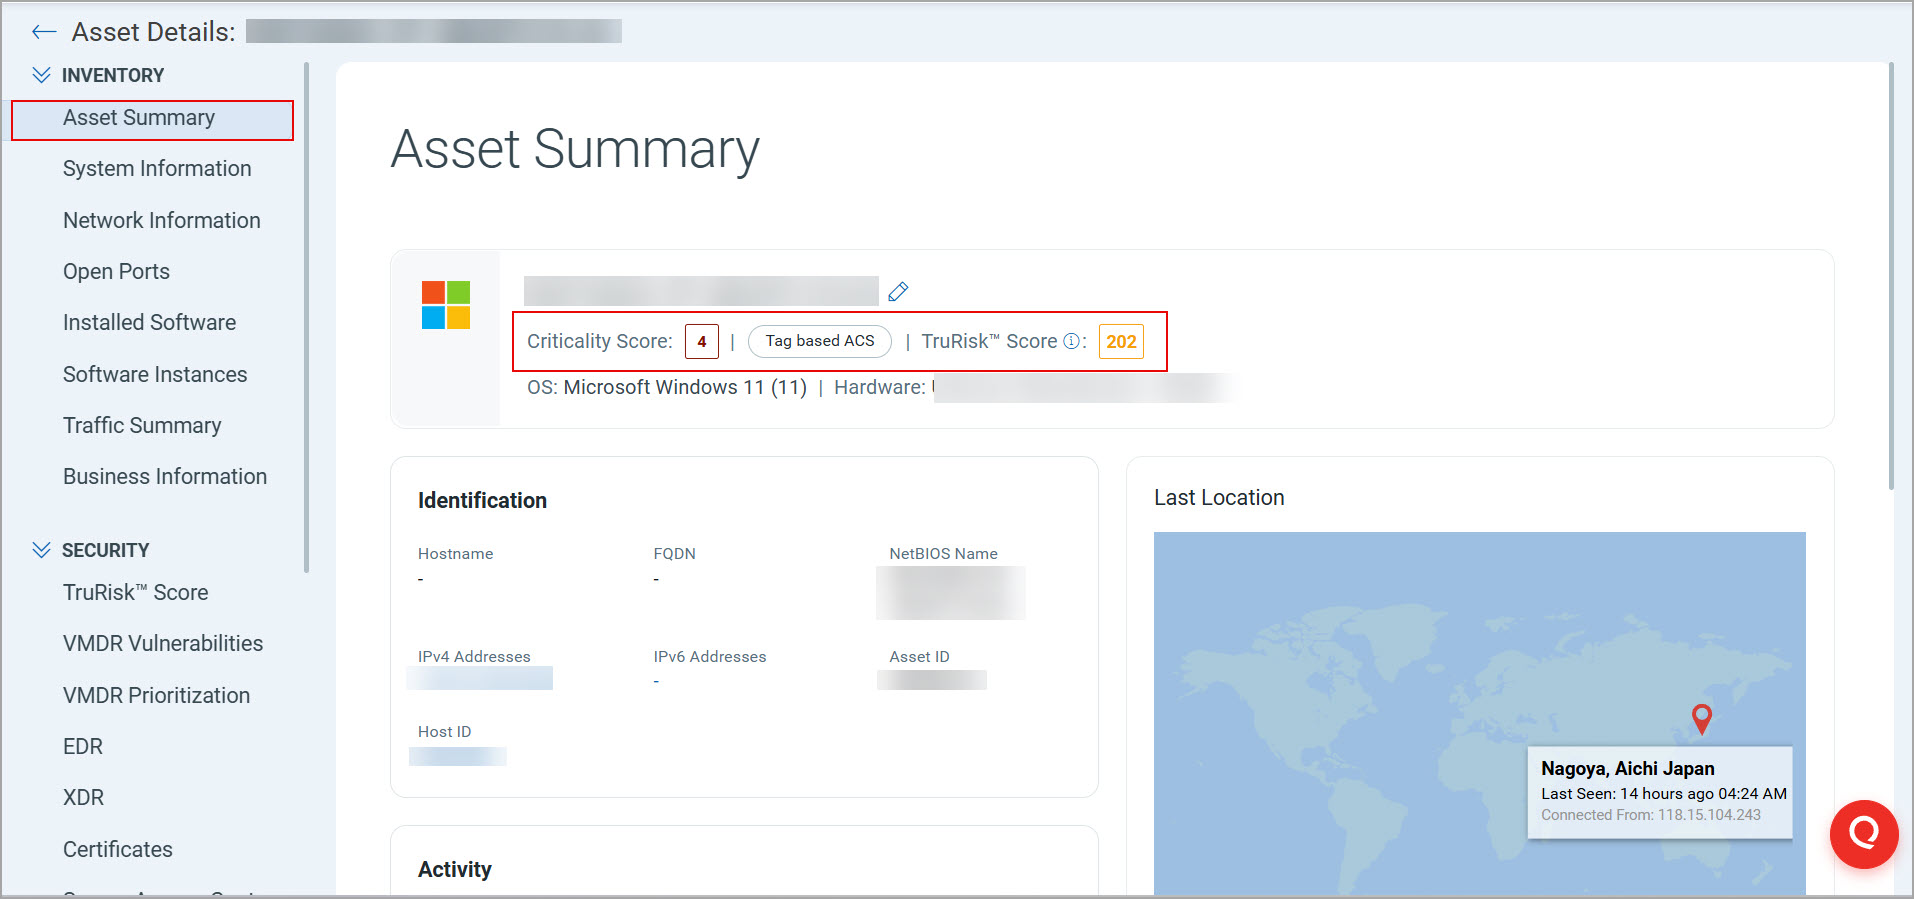Click the Criticality Score value 4
Image resolution: width=1914 pixels, height=899 pixels.
pyautogui.click(x=701, y=341)
